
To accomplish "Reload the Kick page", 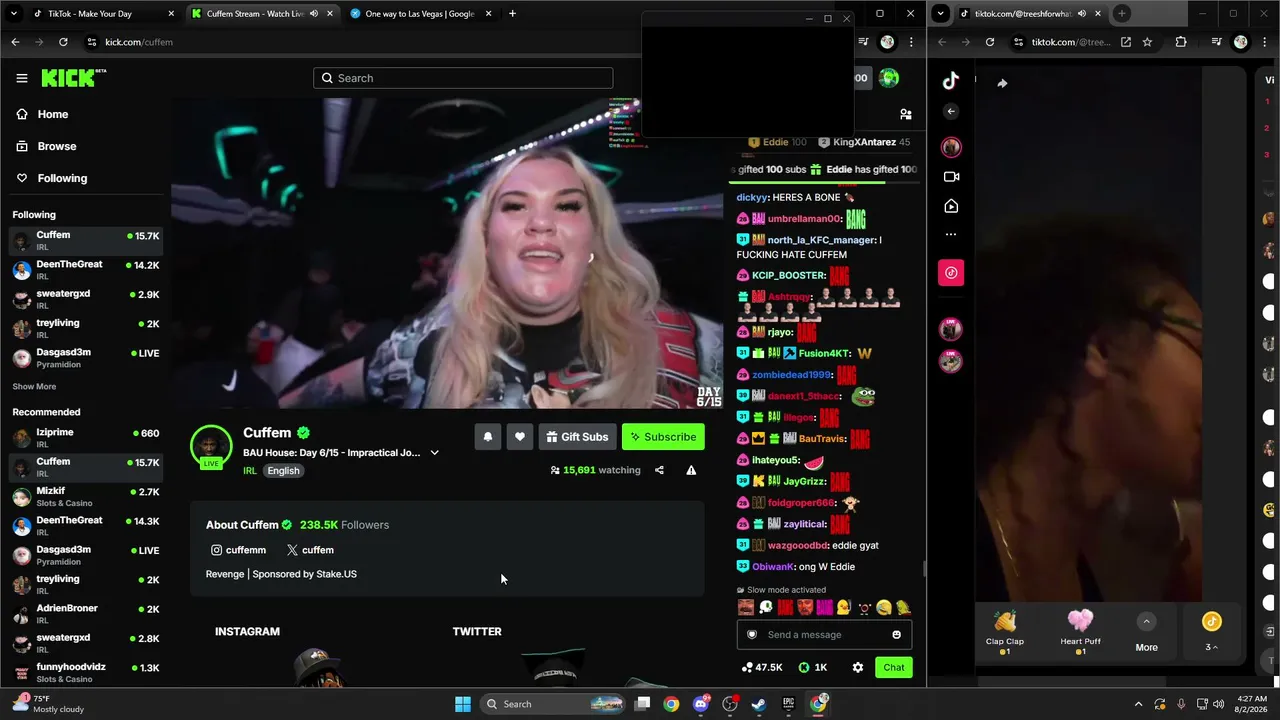I will pos(63,42).
